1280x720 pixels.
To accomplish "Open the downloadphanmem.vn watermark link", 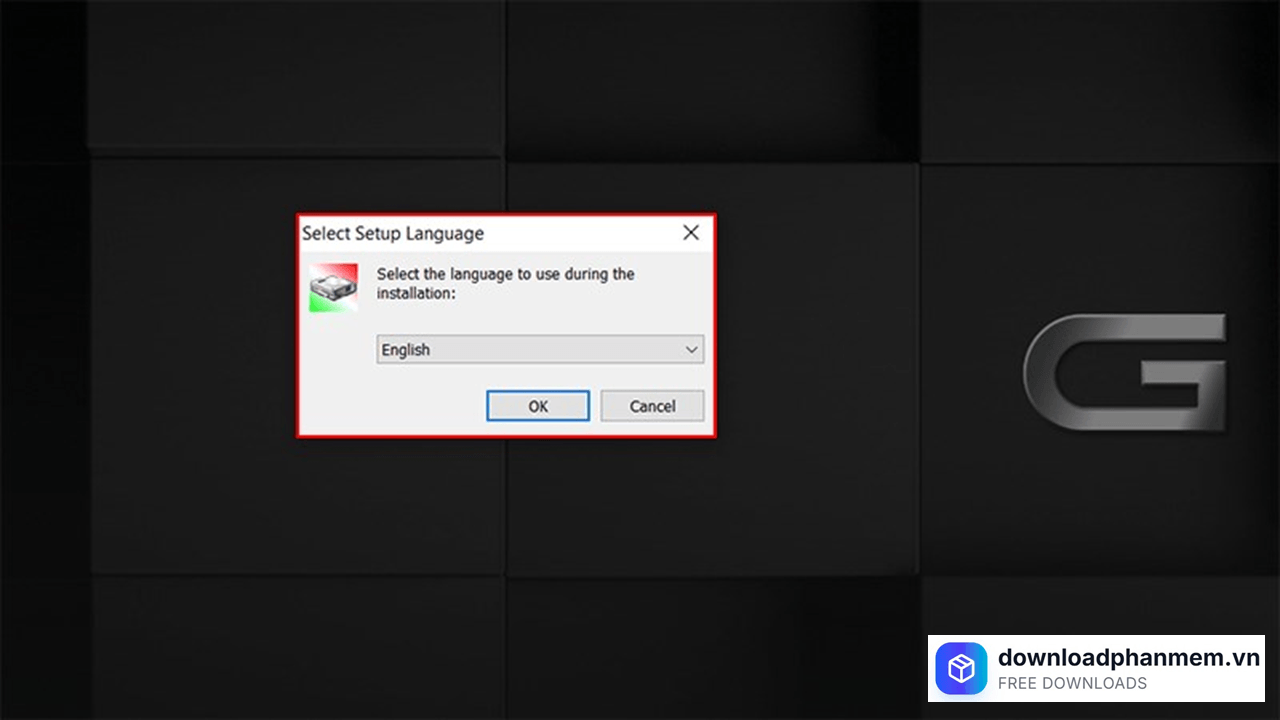I will tap(1128, 657).
